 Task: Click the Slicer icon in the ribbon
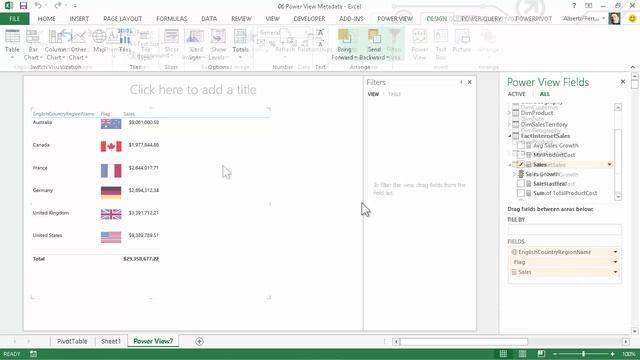[171, 37]
